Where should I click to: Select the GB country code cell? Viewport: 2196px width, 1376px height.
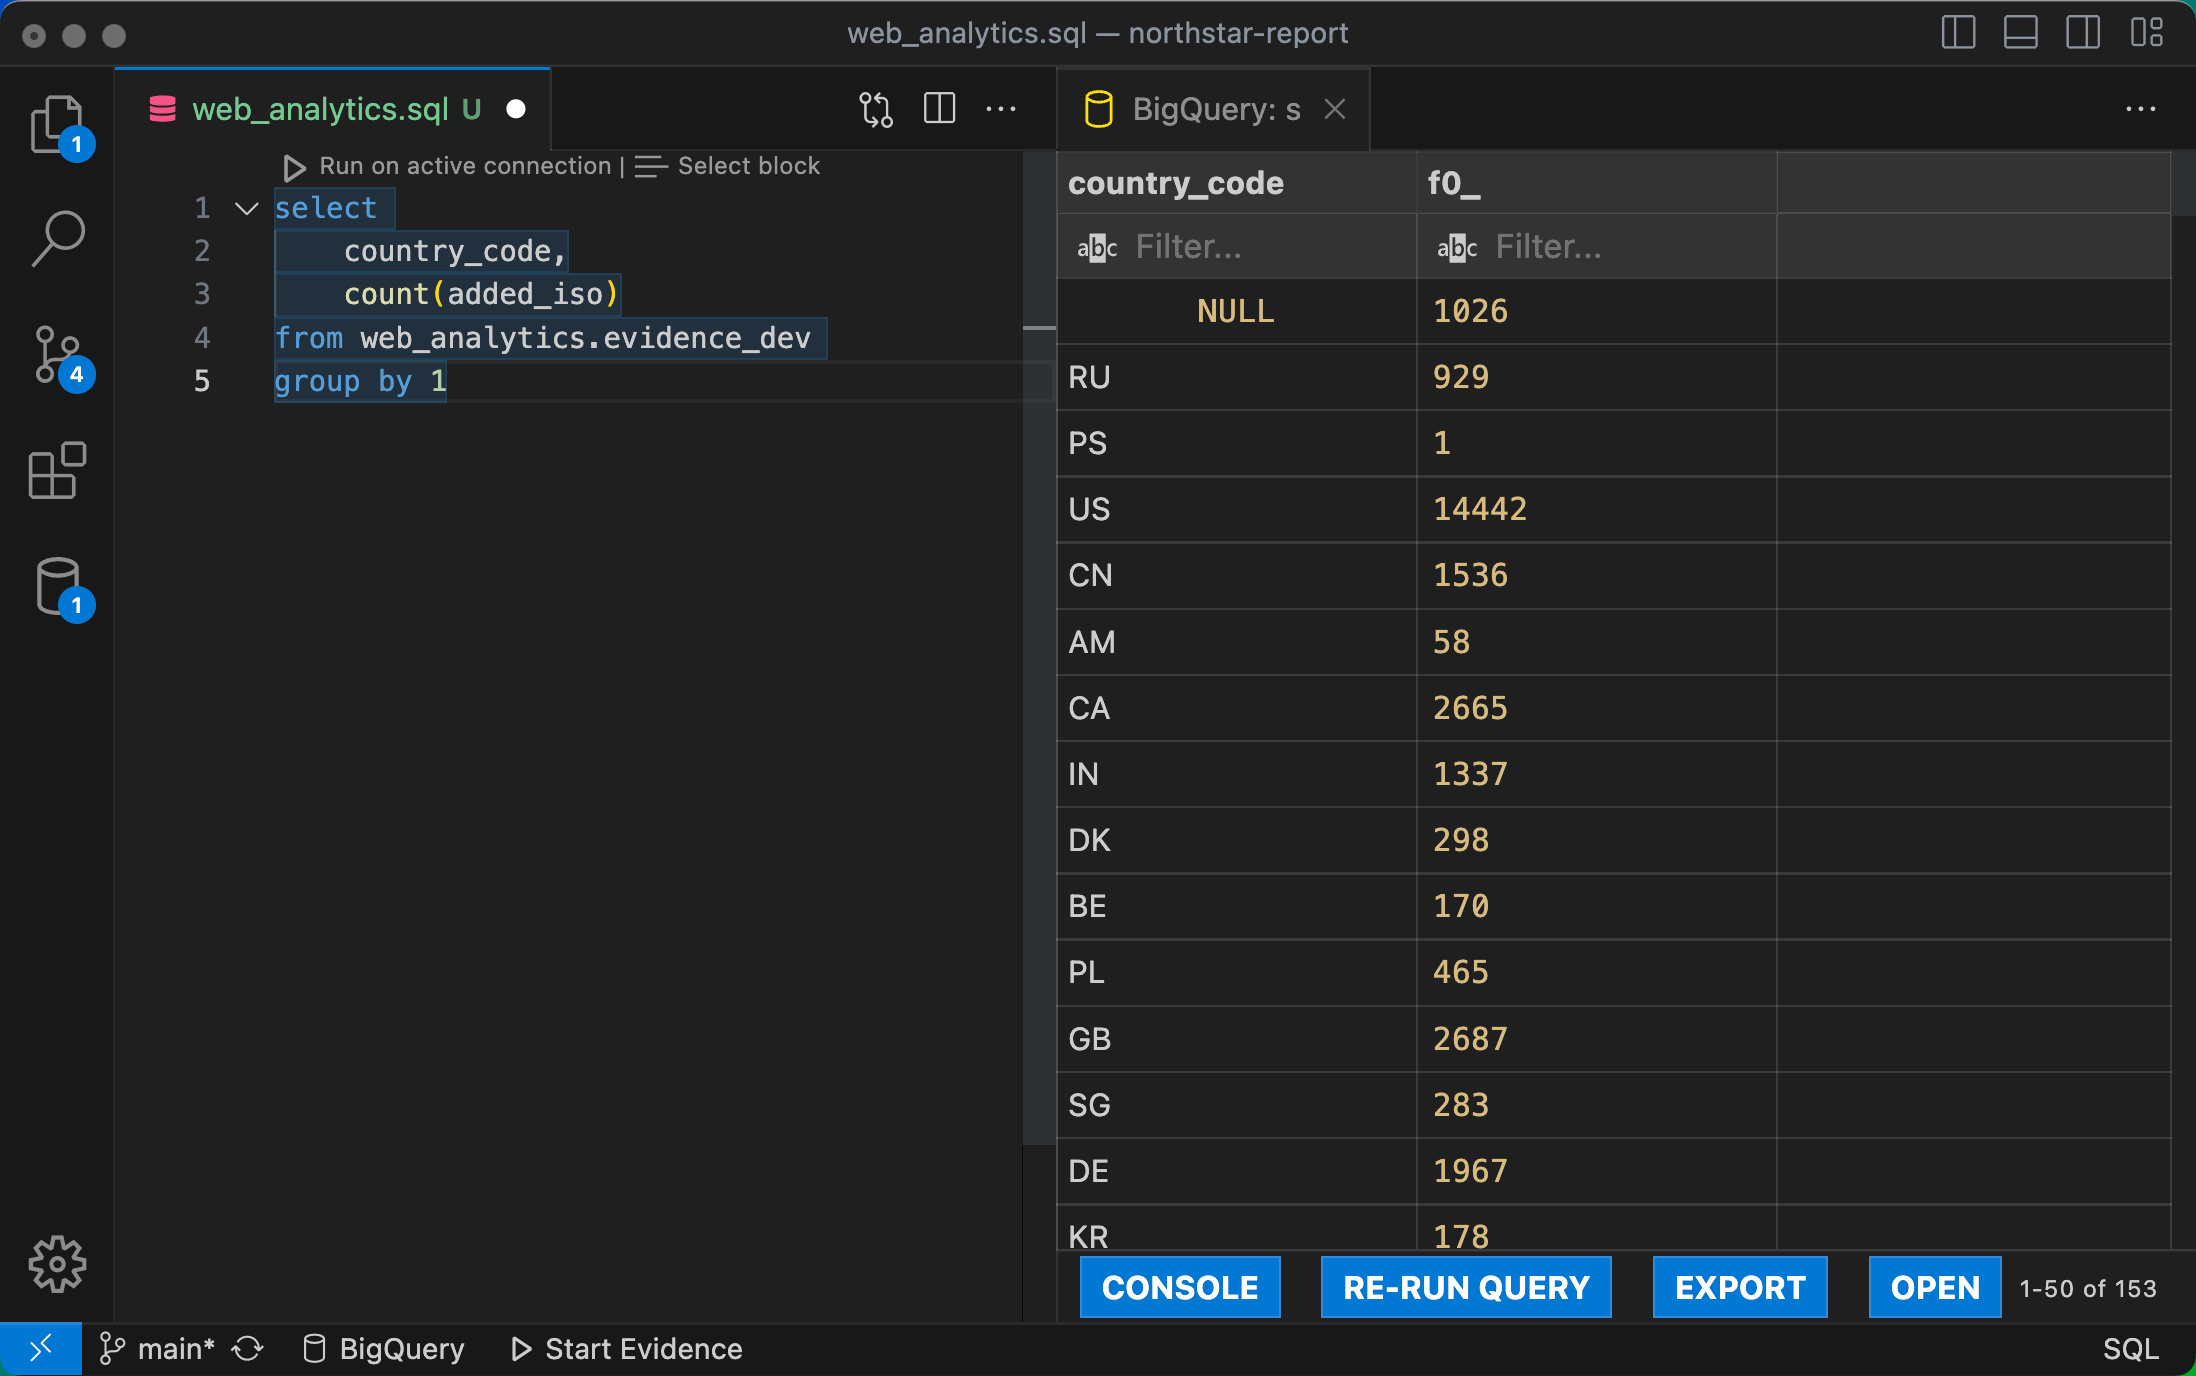coord(1236,1039)
